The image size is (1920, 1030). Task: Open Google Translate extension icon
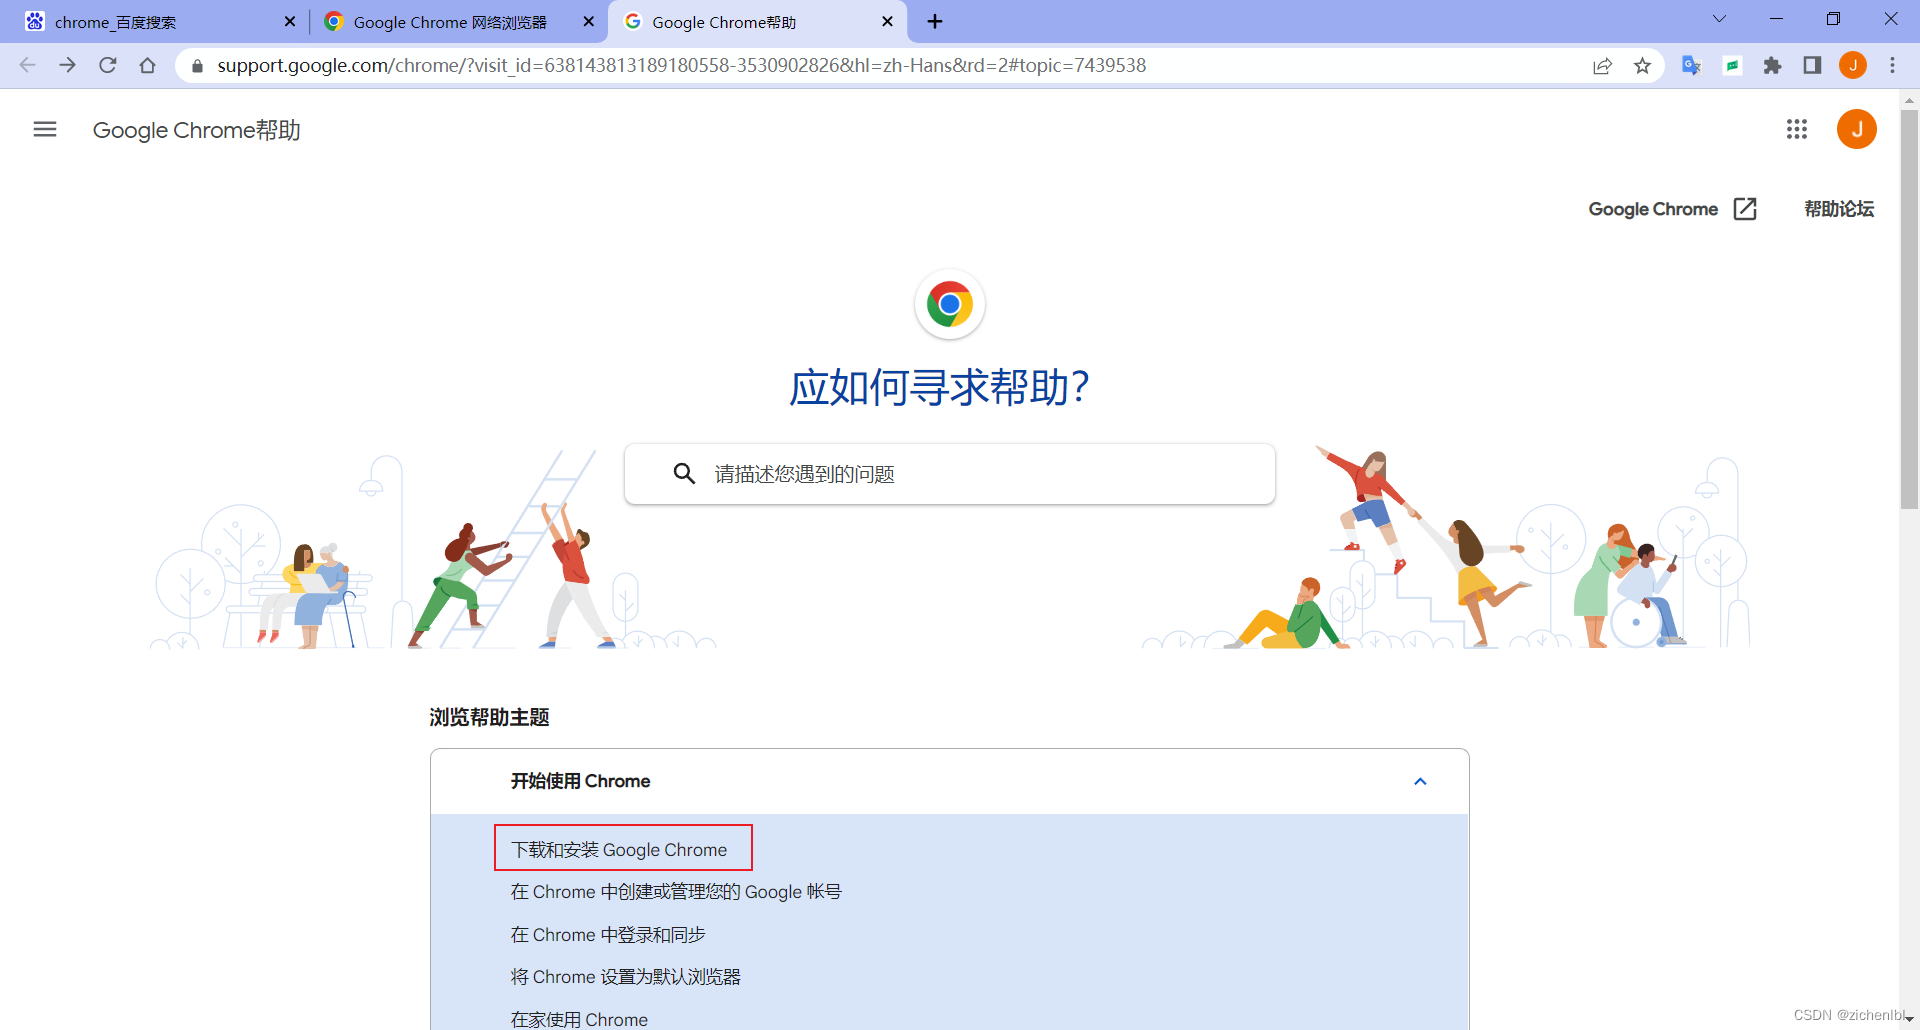click(x=1691, y=65)
